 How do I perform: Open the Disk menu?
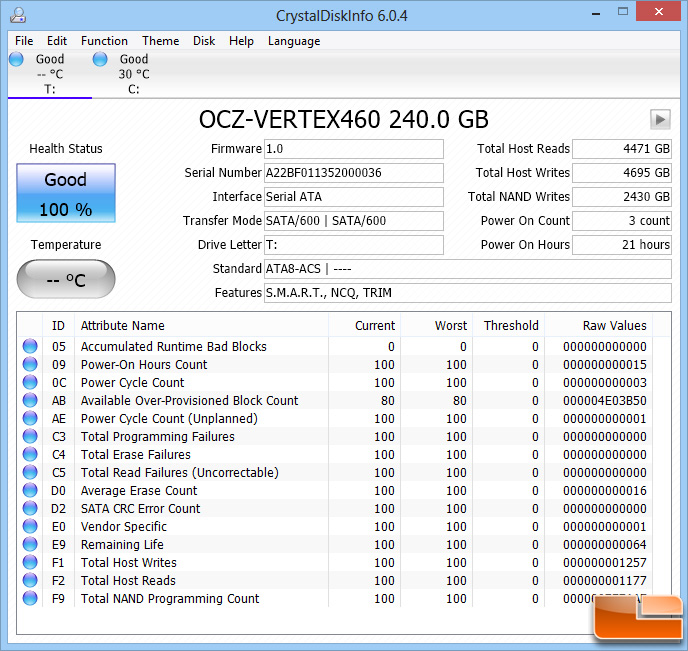204,41
